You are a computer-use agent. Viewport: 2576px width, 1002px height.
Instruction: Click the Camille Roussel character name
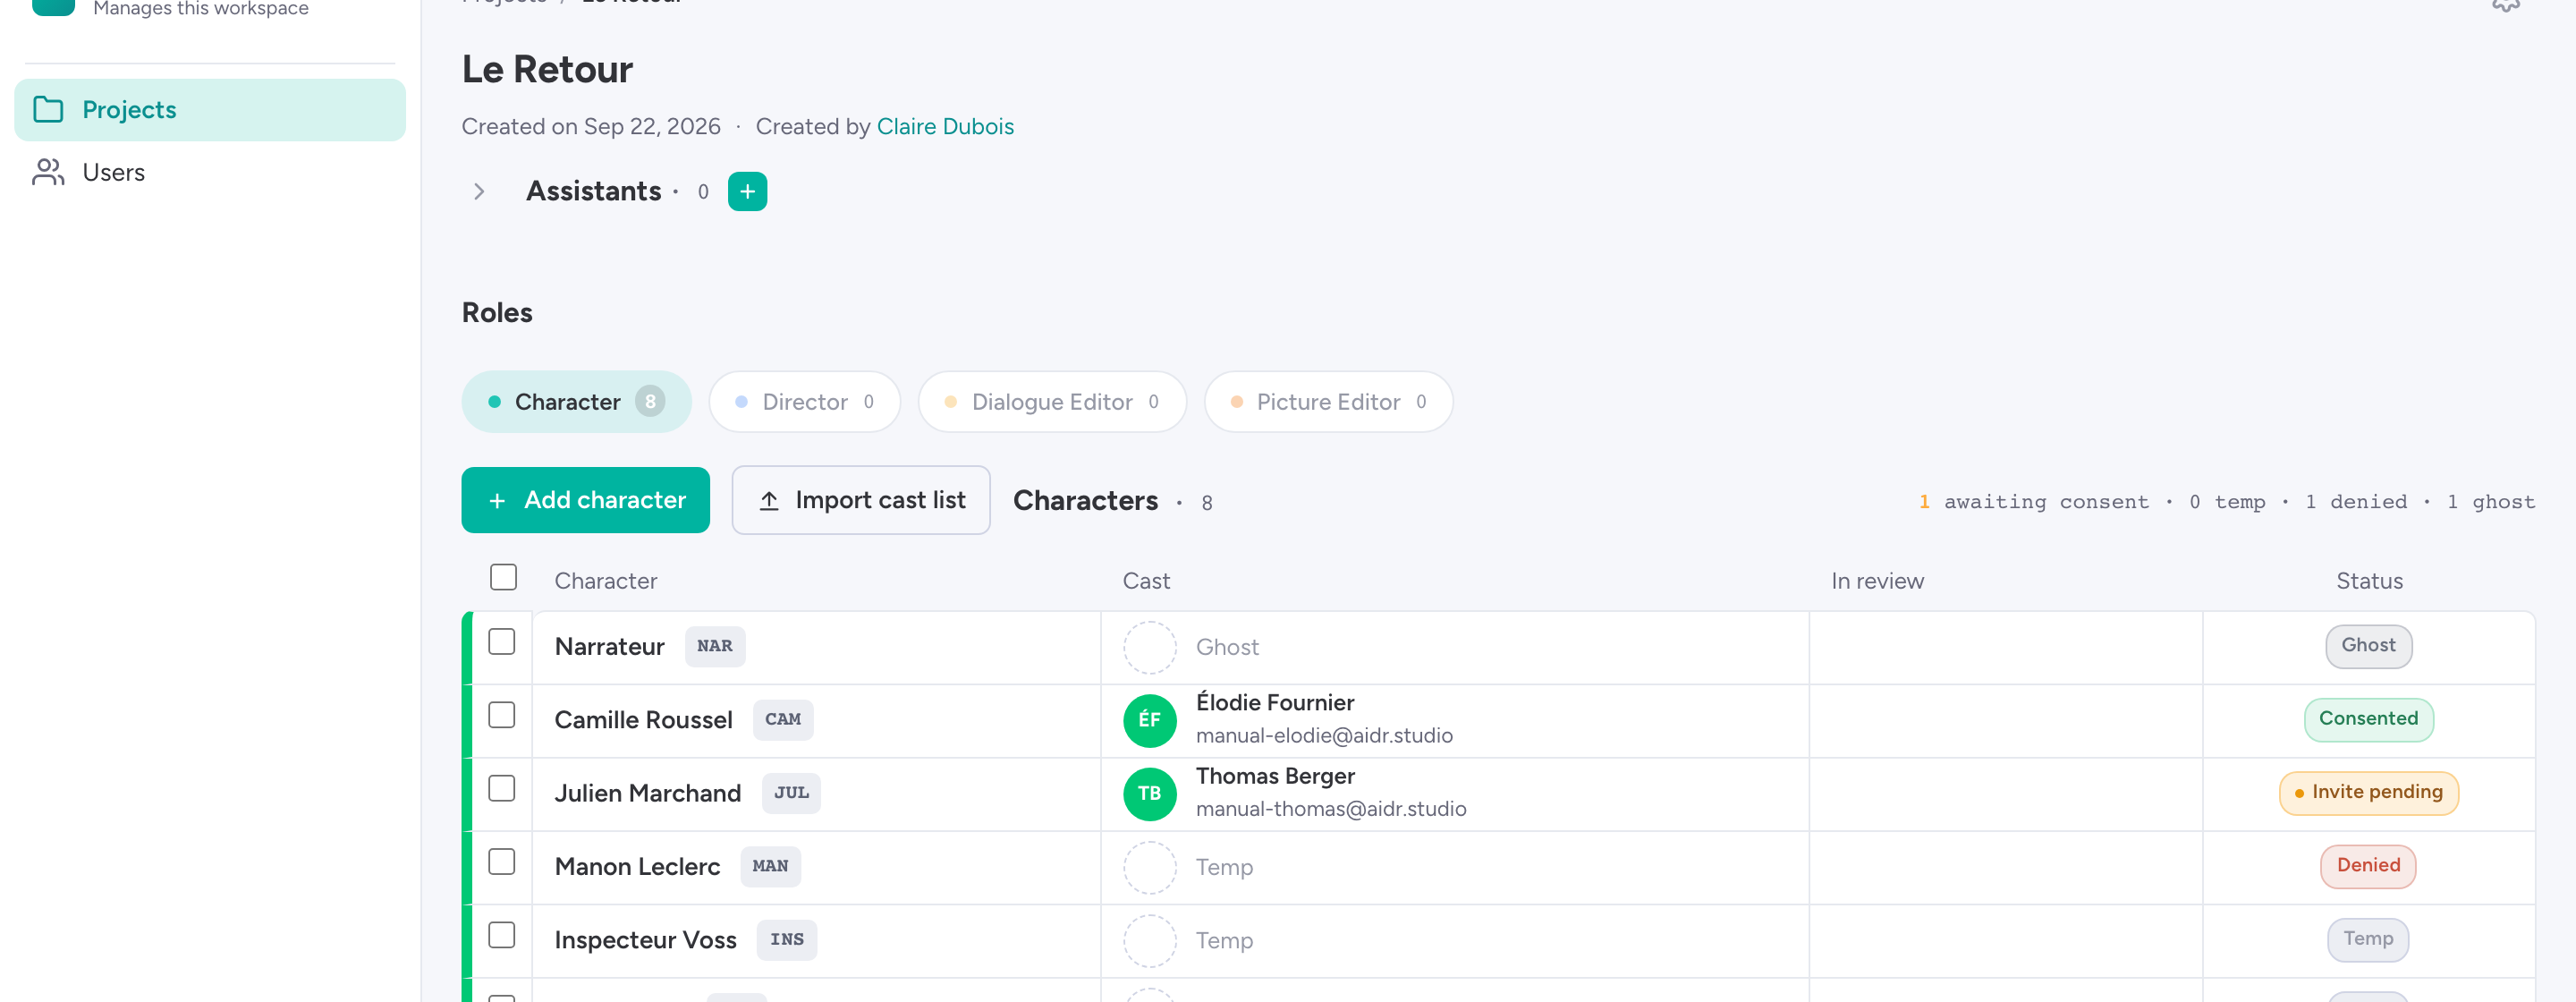click(x=643, y=720)
